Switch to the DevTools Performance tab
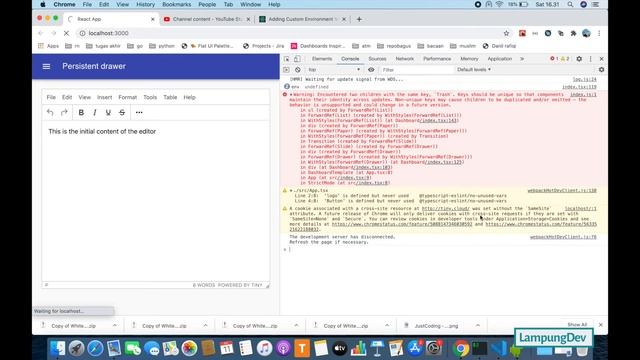Screen dimensions: 640x360 click(x=437, y=59)
